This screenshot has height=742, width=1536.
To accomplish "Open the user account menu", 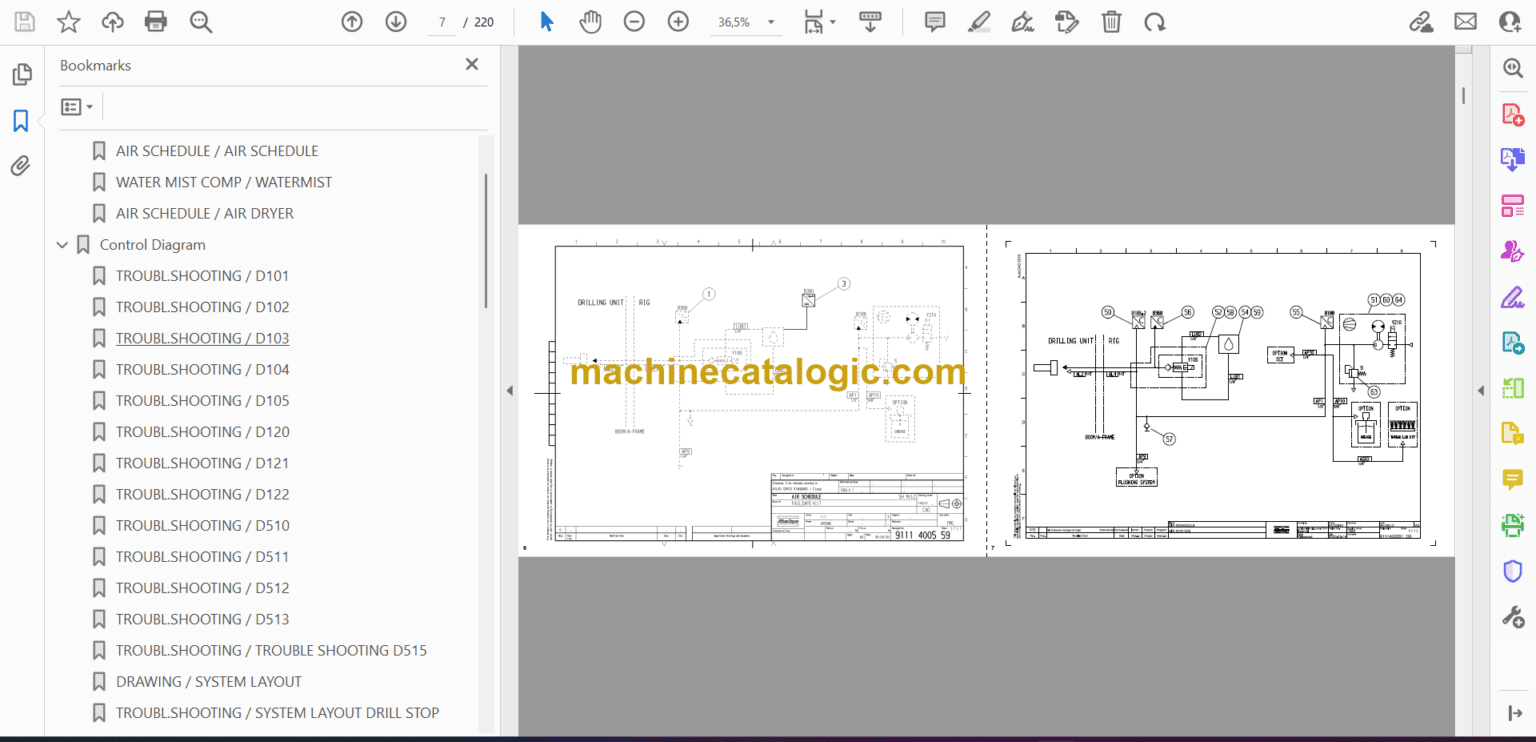I will 1510,21.
